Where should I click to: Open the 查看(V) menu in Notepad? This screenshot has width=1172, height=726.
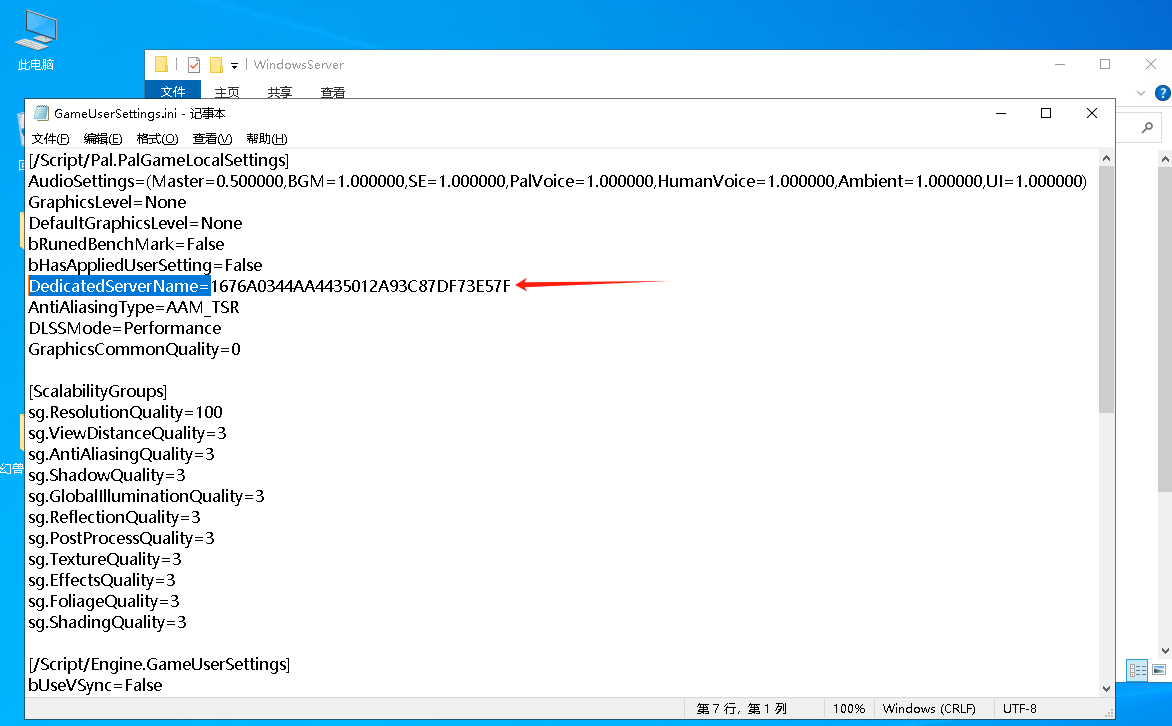[x=212, y=139]
